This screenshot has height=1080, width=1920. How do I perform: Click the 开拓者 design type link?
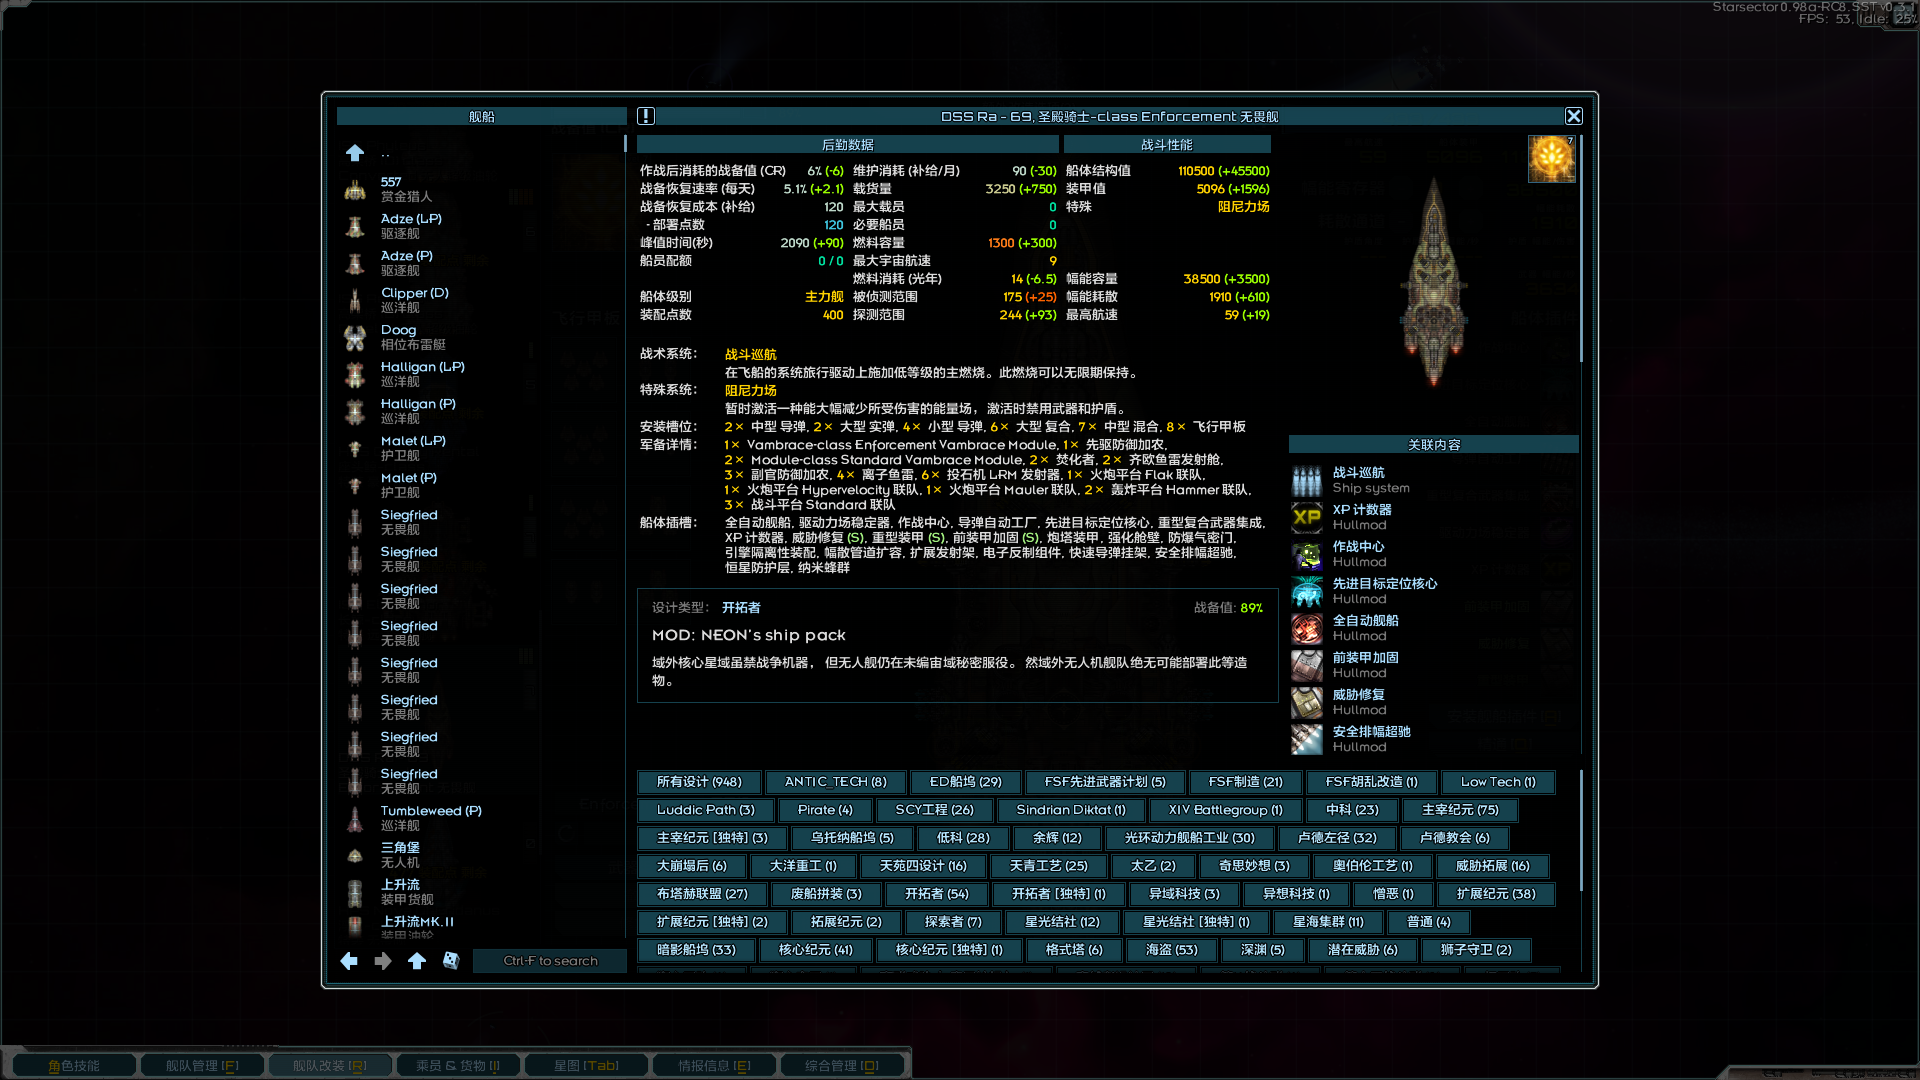tap(741, 608)
